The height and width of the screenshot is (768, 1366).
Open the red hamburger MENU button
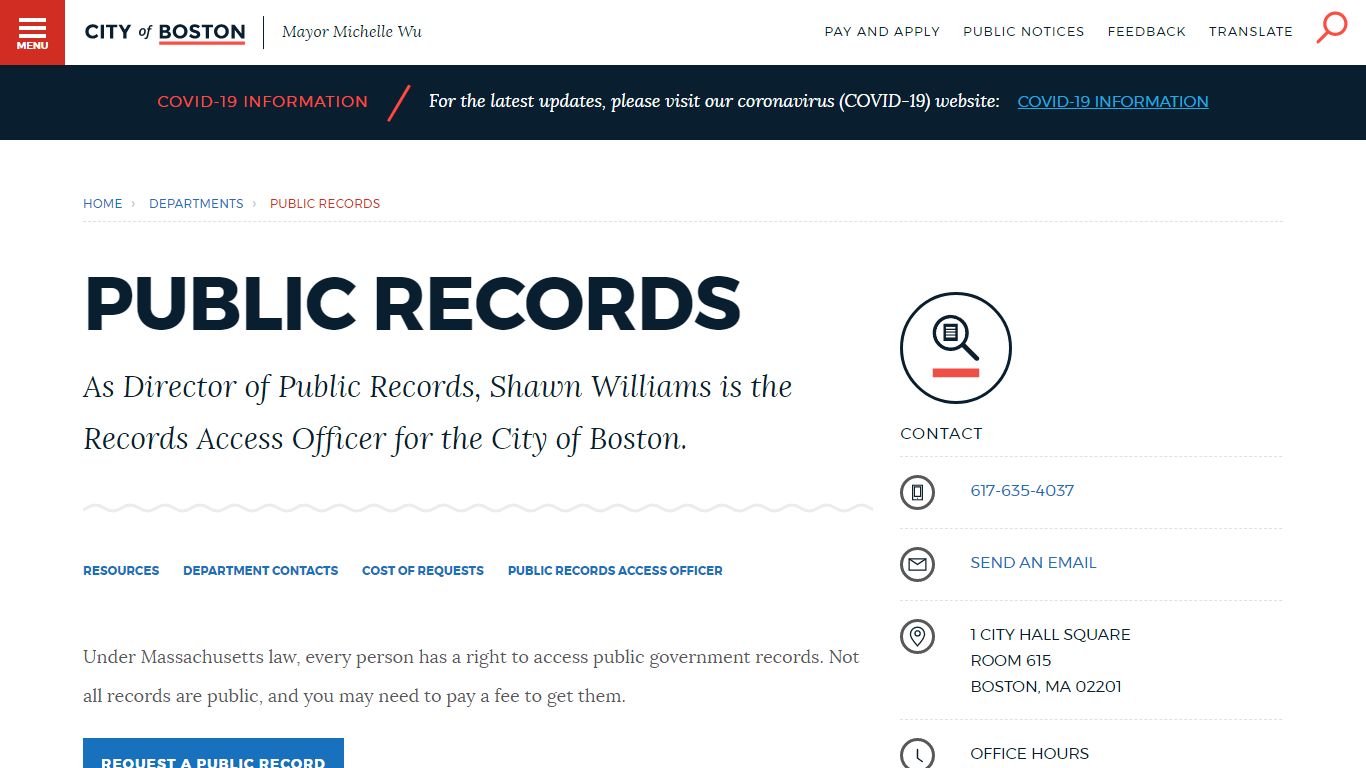tap(32, 32)
